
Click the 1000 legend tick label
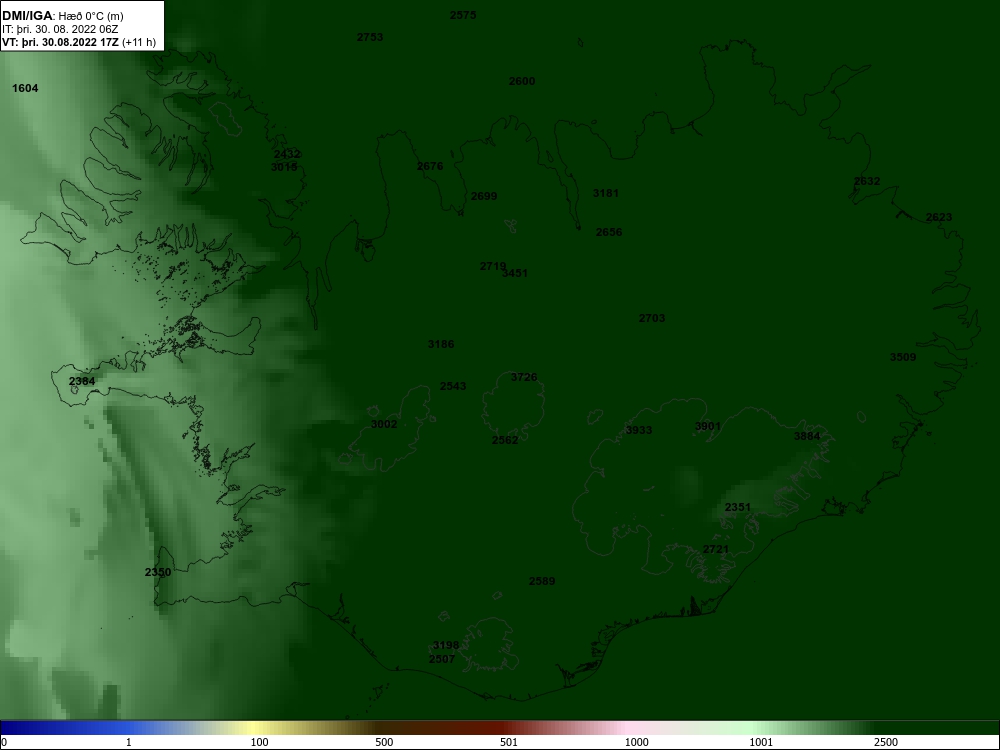tap(636, 742)
